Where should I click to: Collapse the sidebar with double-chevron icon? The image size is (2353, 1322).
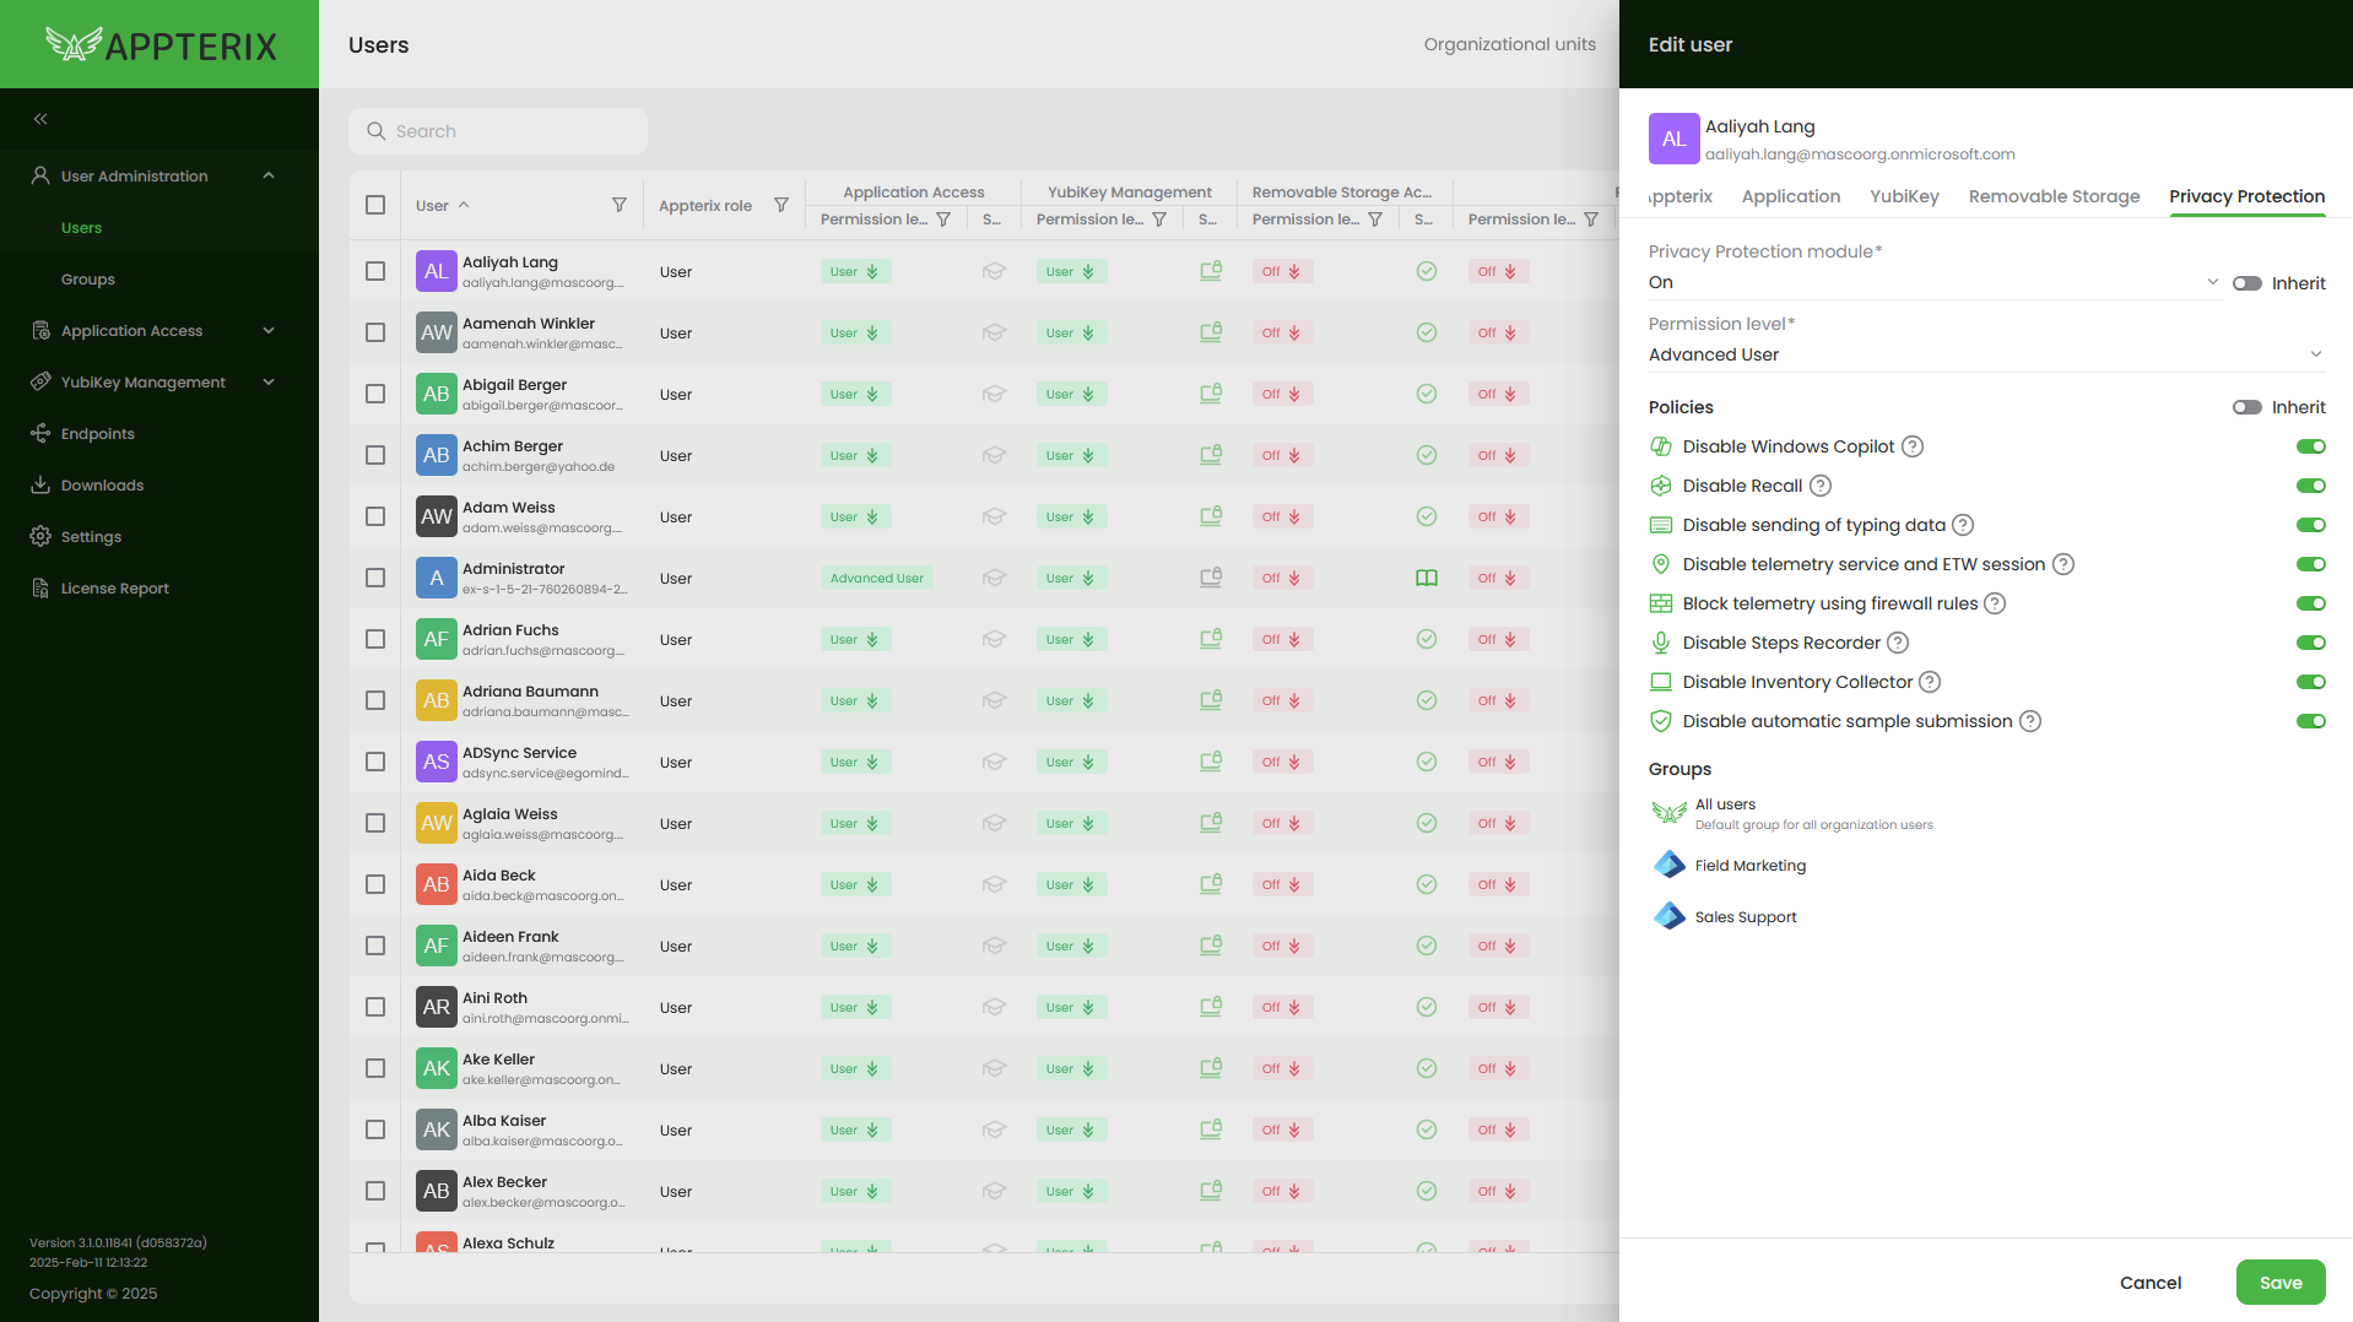[40, 119]
